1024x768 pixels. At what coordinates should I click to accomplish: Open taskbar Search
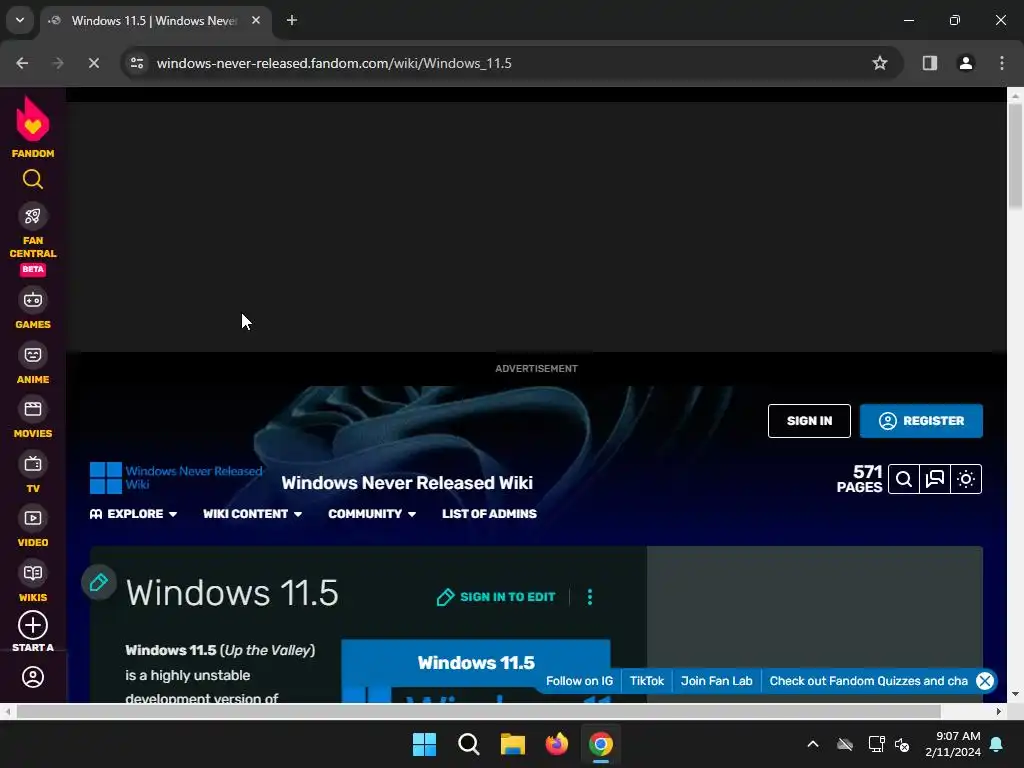point(468,744)
